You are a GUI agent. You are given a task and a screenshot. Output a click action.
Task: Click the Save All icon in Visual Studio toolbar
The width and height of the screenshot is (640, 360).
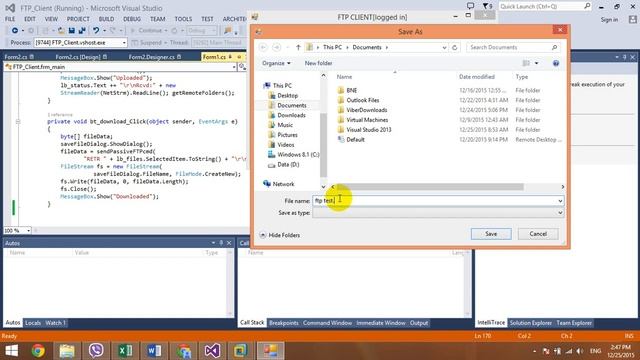82,31
